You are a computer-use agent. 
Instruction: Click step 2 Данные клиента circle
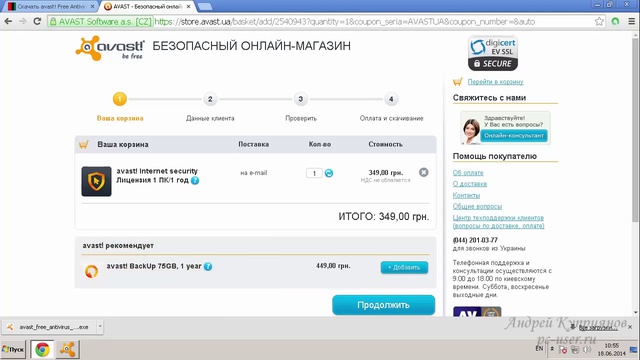point(210,99)
